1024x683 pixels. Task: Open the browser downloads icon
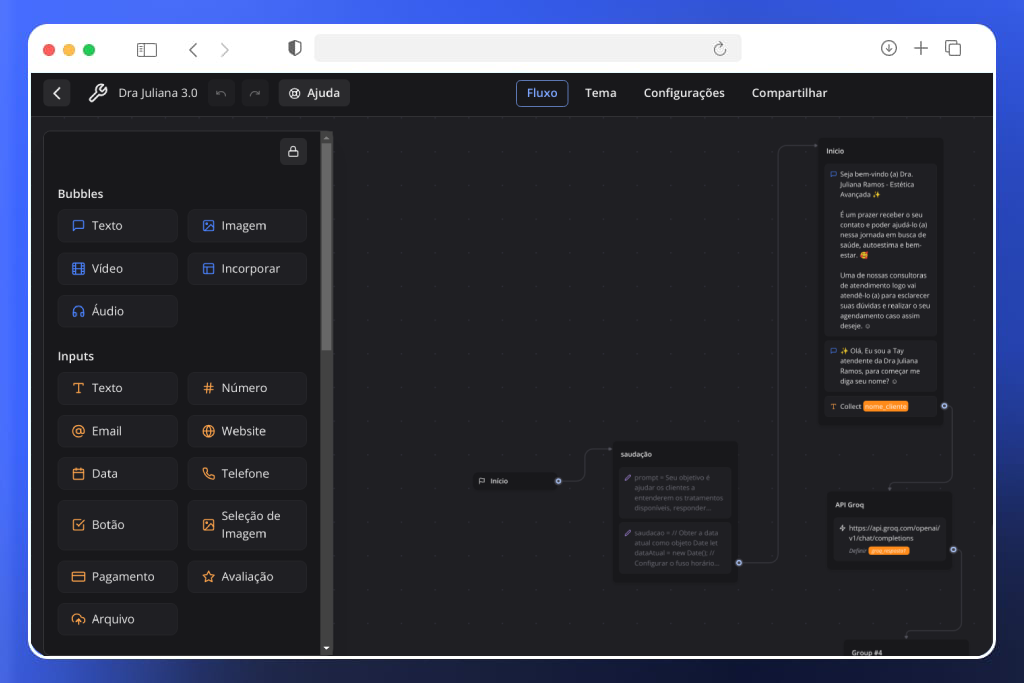[888, 48]
